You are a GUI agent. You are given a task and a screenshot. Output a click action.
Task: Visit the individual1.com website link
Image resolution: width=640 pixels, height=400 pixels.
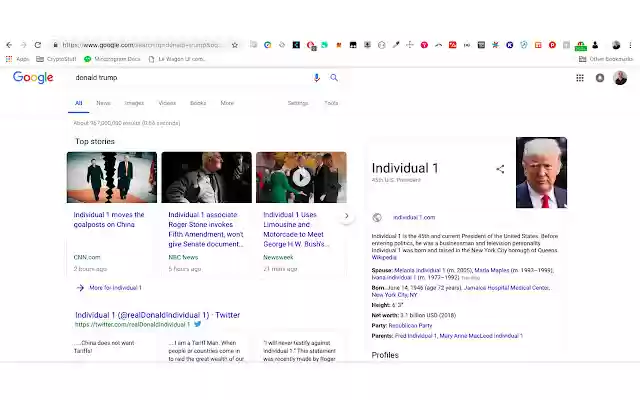(x=414, y=218)
